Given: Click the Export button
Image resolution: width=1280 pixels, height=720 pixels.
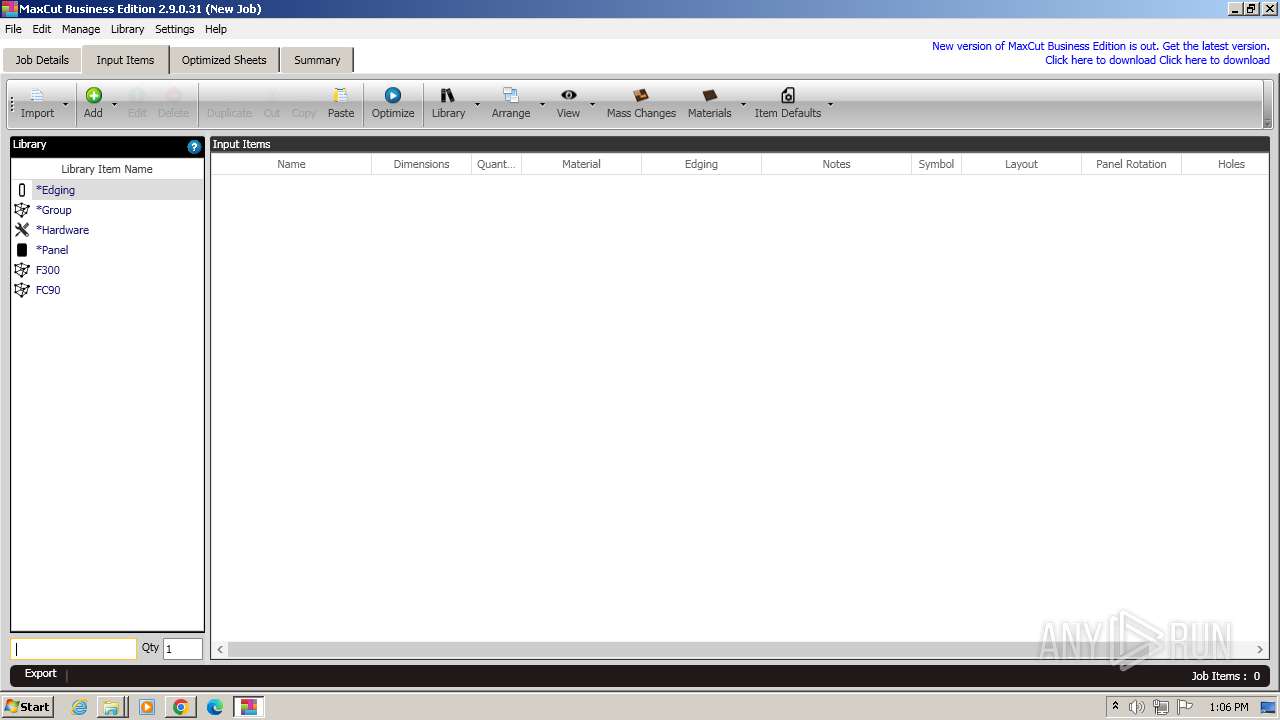Looking at the screenshot, I should [40, 674].
